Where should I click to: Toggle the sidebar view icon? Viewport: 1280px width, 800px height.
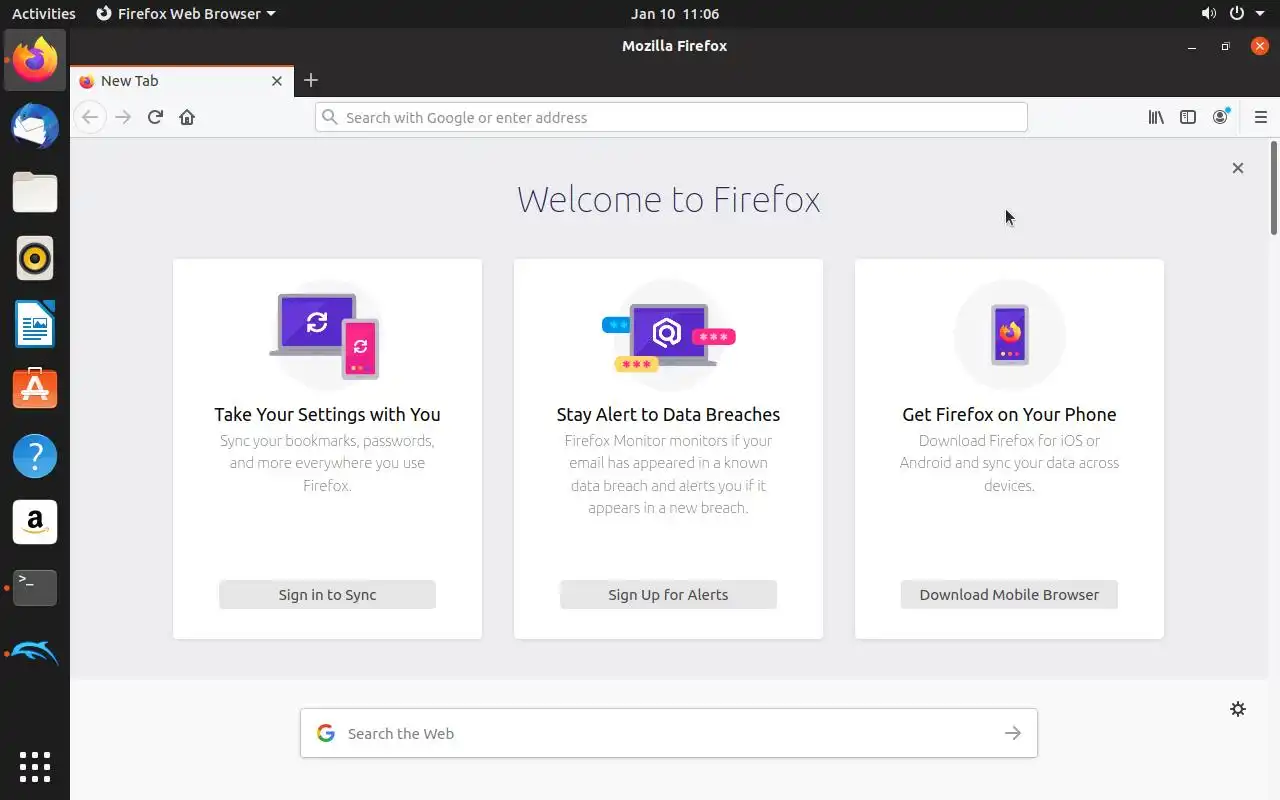click(1188, 117)
